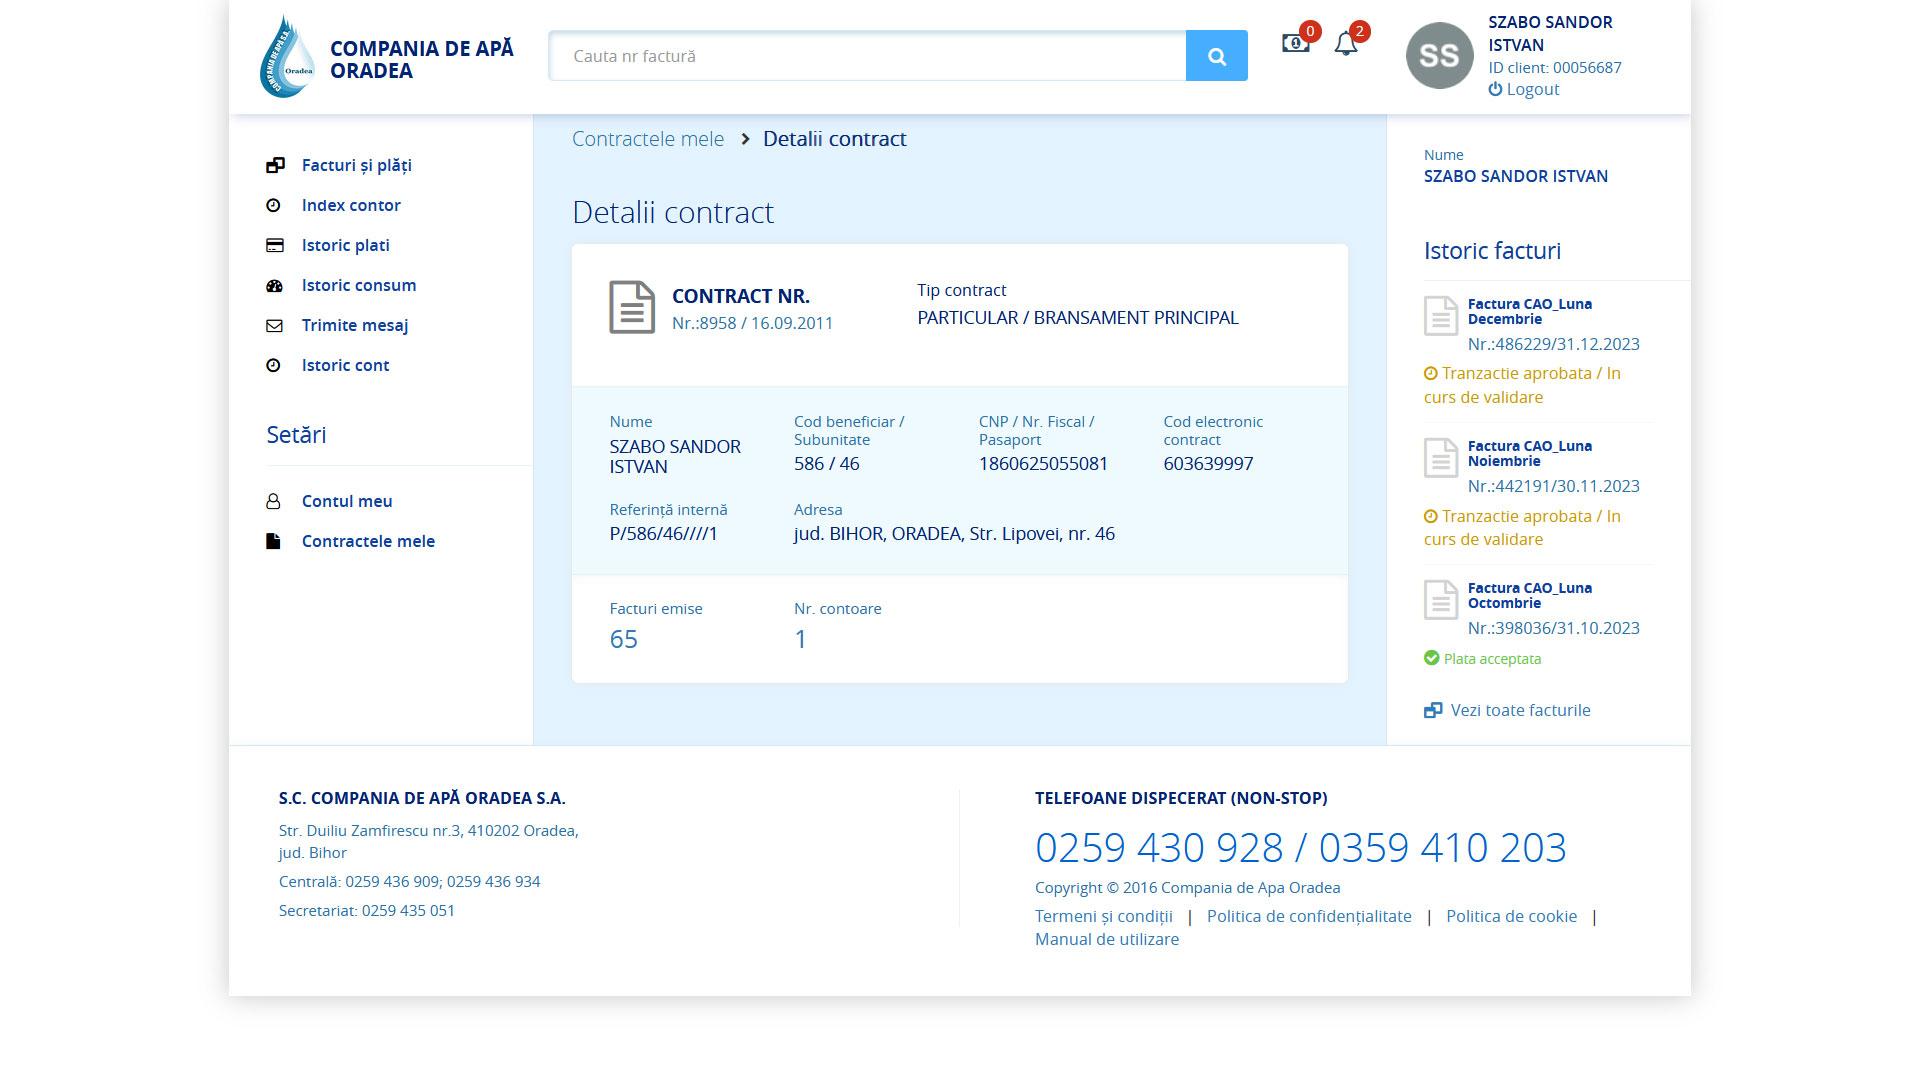Screen dimensions: 1920x1080
Task: Go back to Contractele mele breadcrumb
Action: [x=647, y=139]
